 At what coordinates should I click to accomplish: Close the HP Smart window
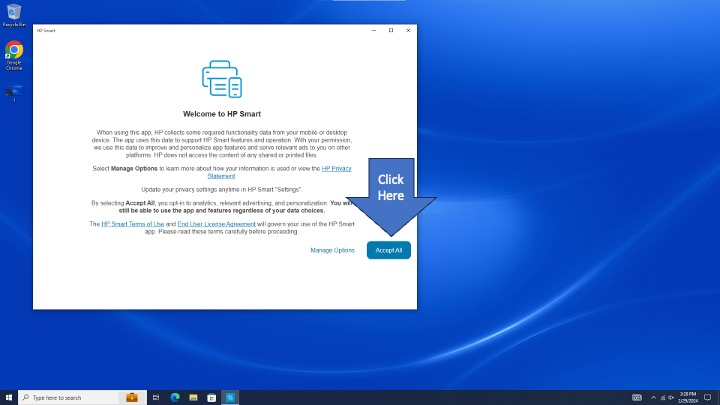click(408, 30)
